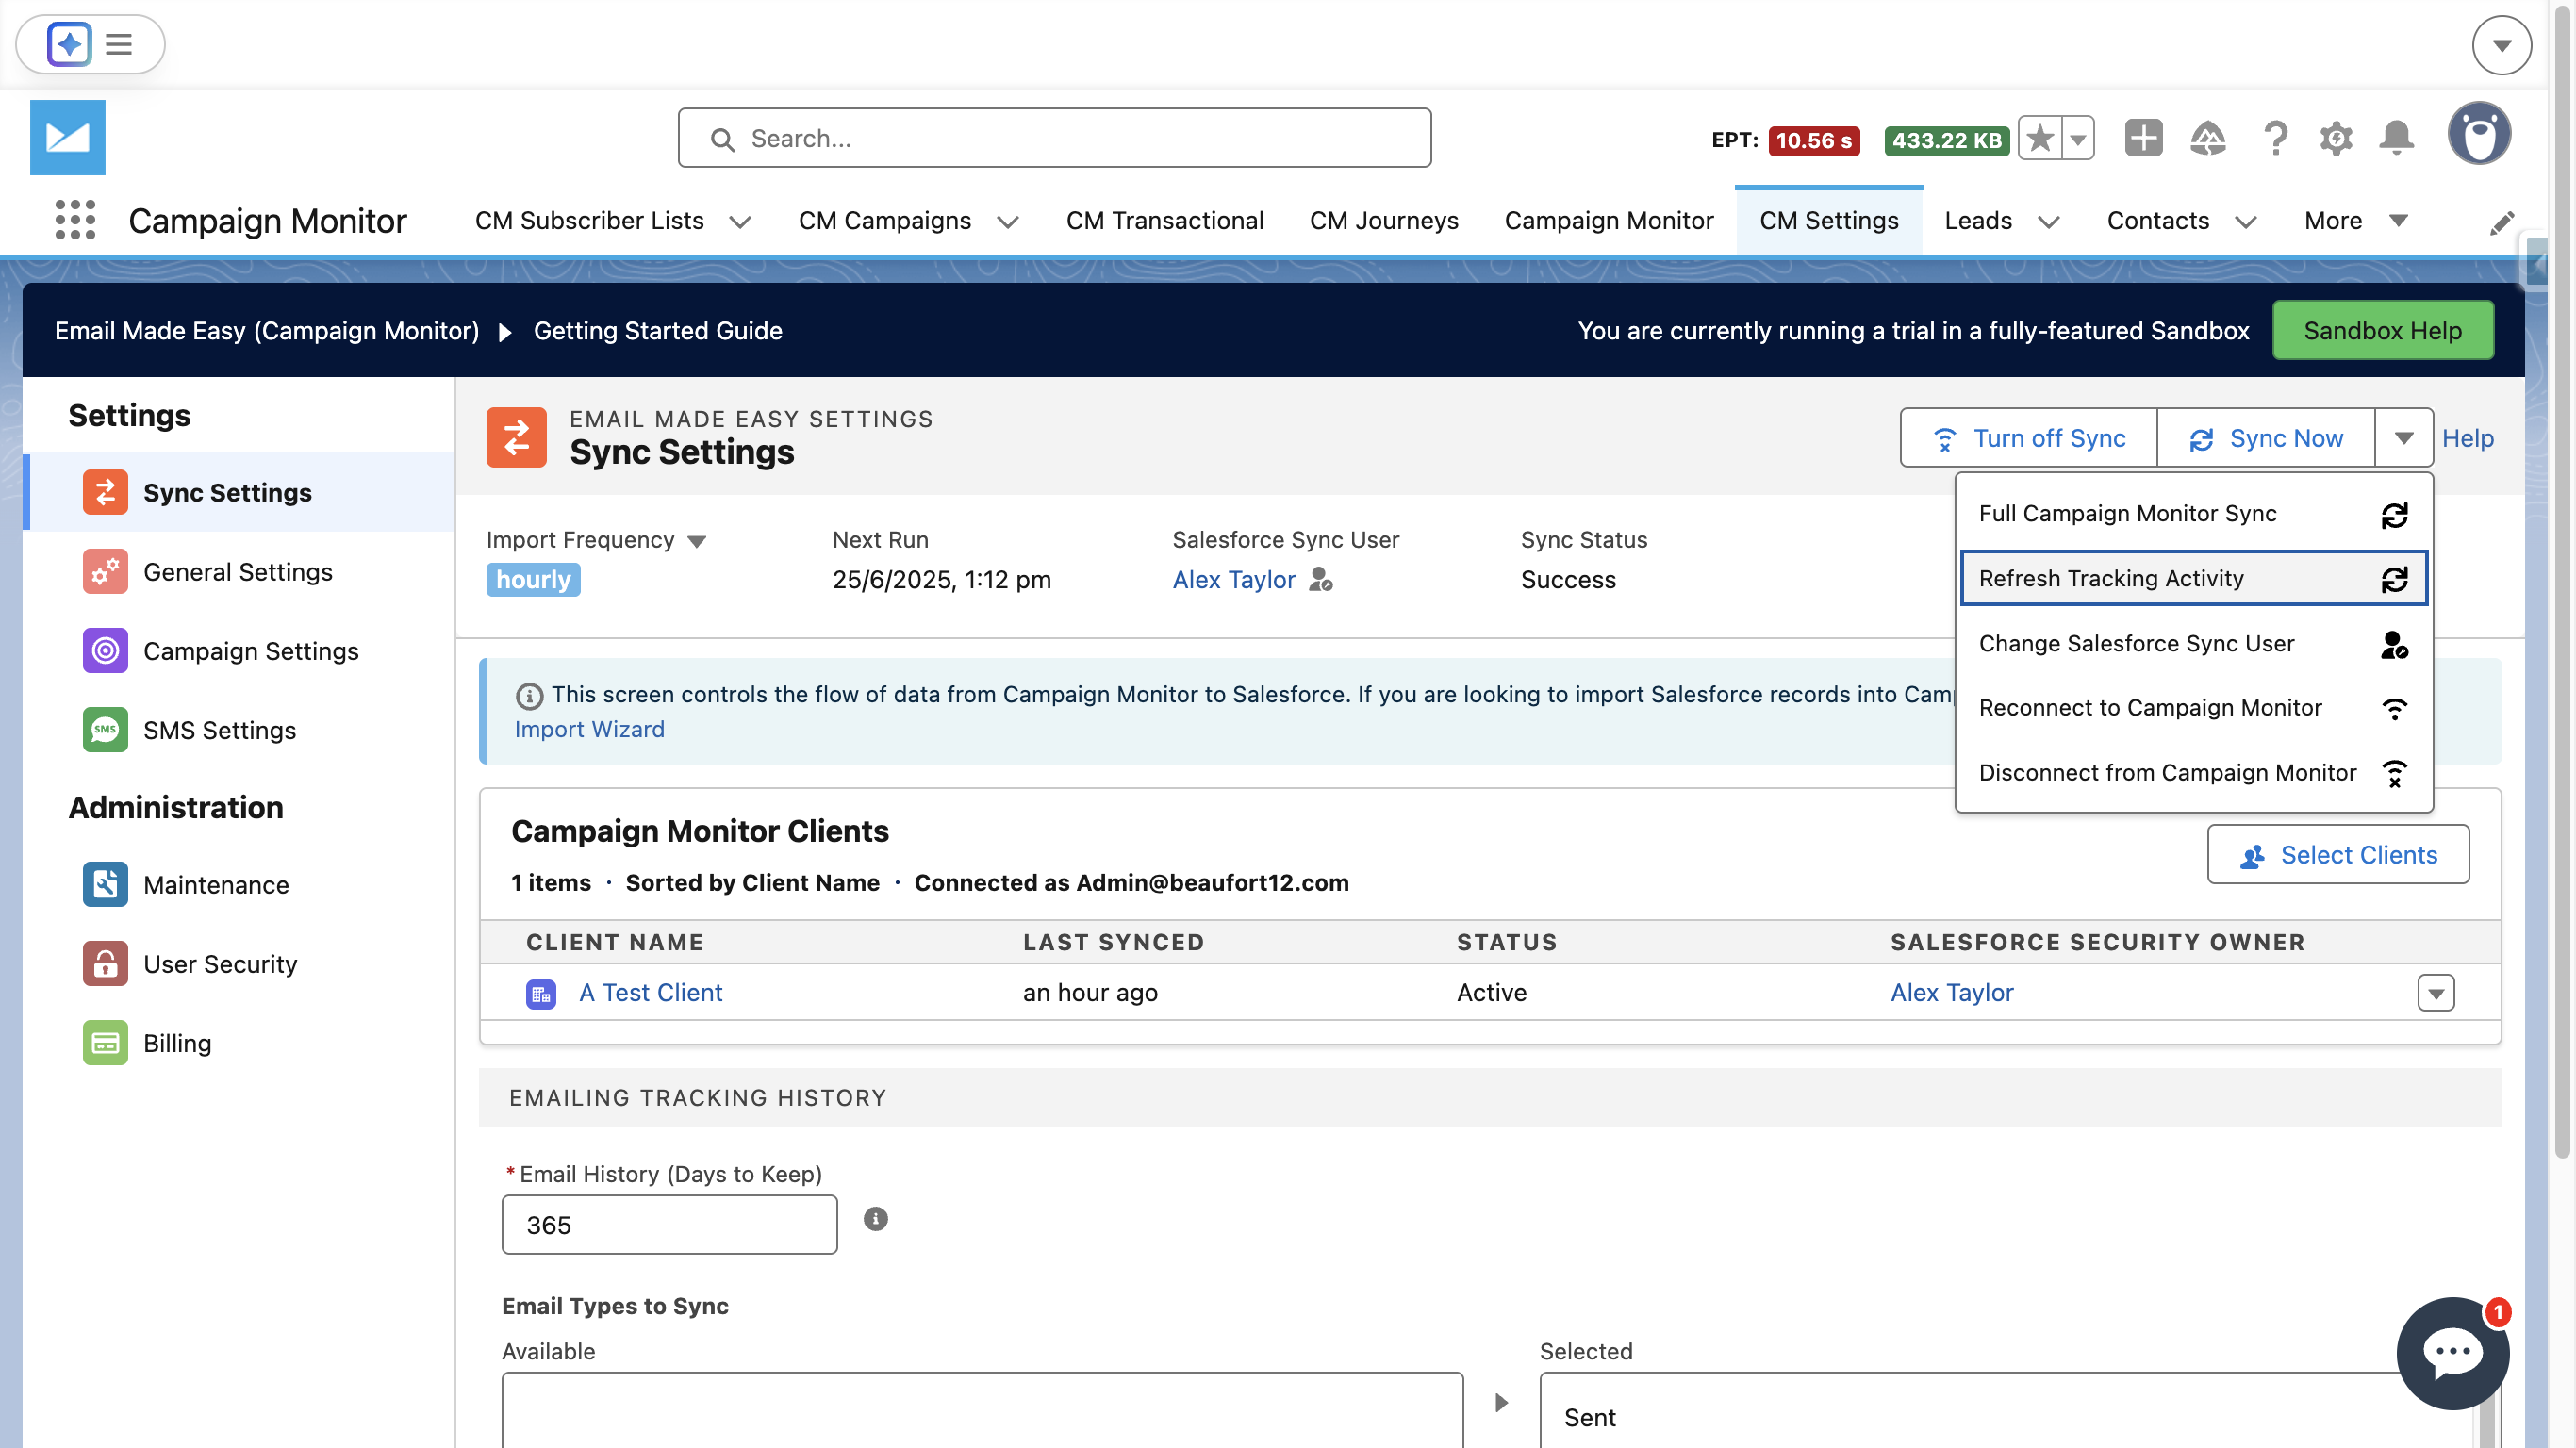
Task: Switch to CM Transactional tab
Action: tap(1164, 220)
